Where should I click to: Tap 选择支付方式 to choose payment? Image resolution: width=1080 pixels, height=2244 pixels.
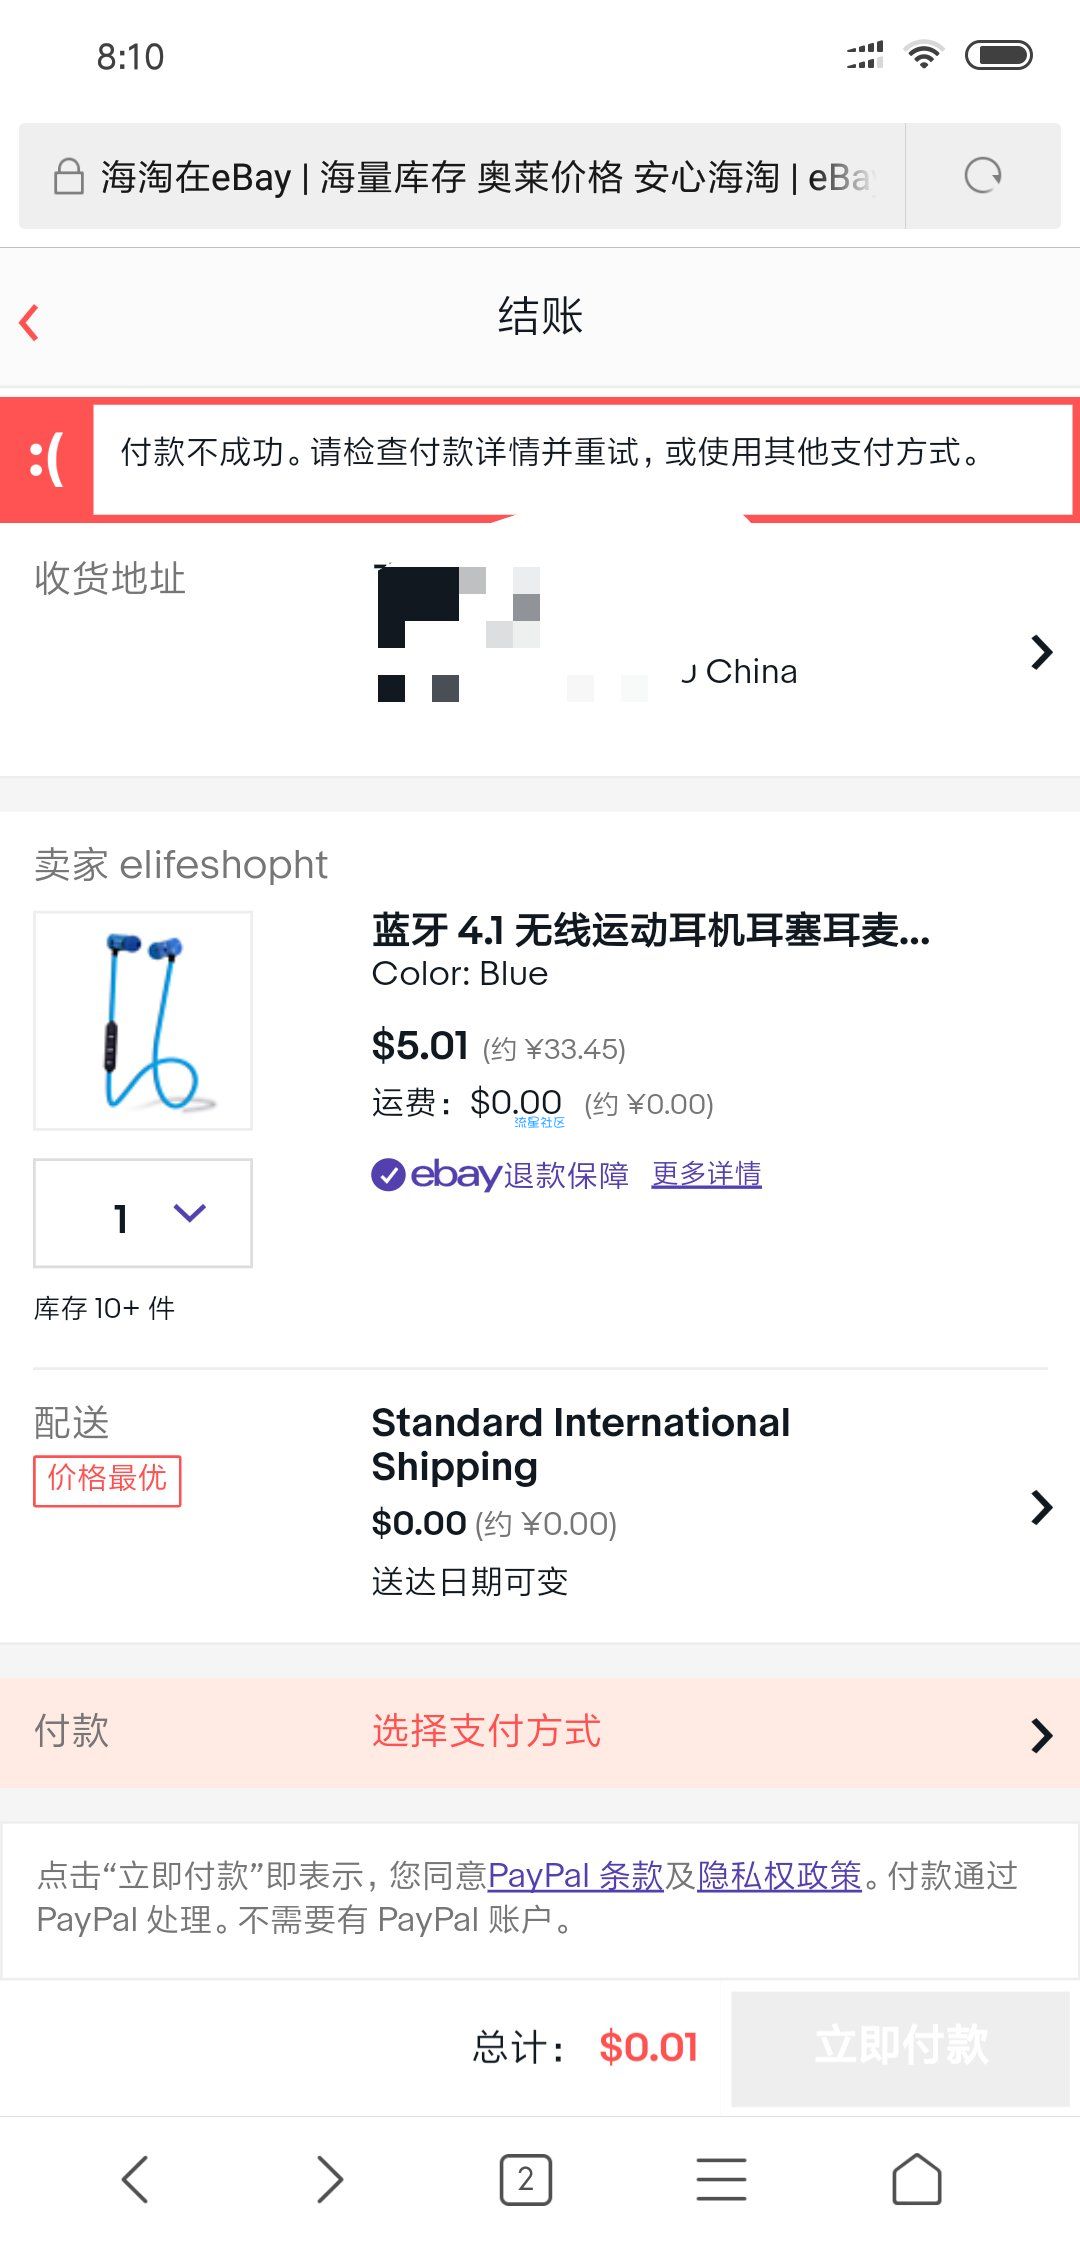(x=487, y=1731)
